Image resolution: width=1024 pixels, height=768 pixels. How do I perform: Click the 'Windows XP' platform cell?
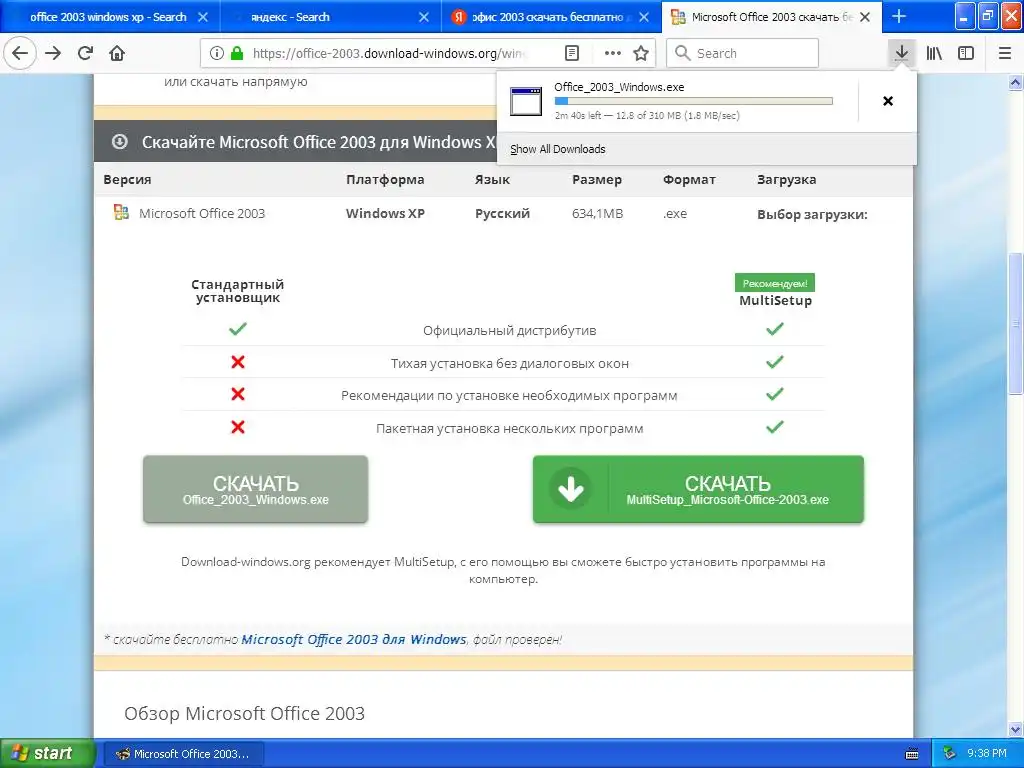385,214
